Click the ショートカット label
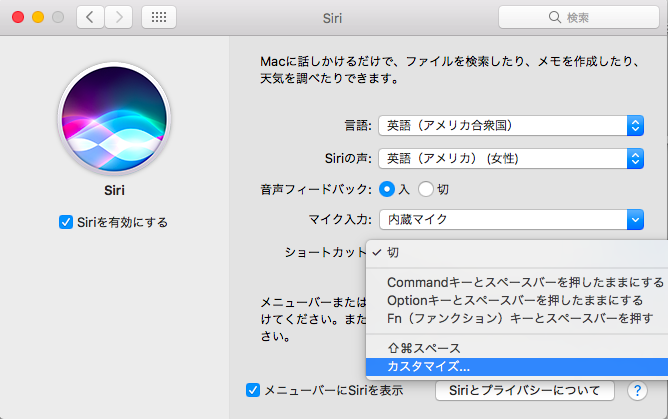This screenshot has width=668, height=419. coord(325,253)
